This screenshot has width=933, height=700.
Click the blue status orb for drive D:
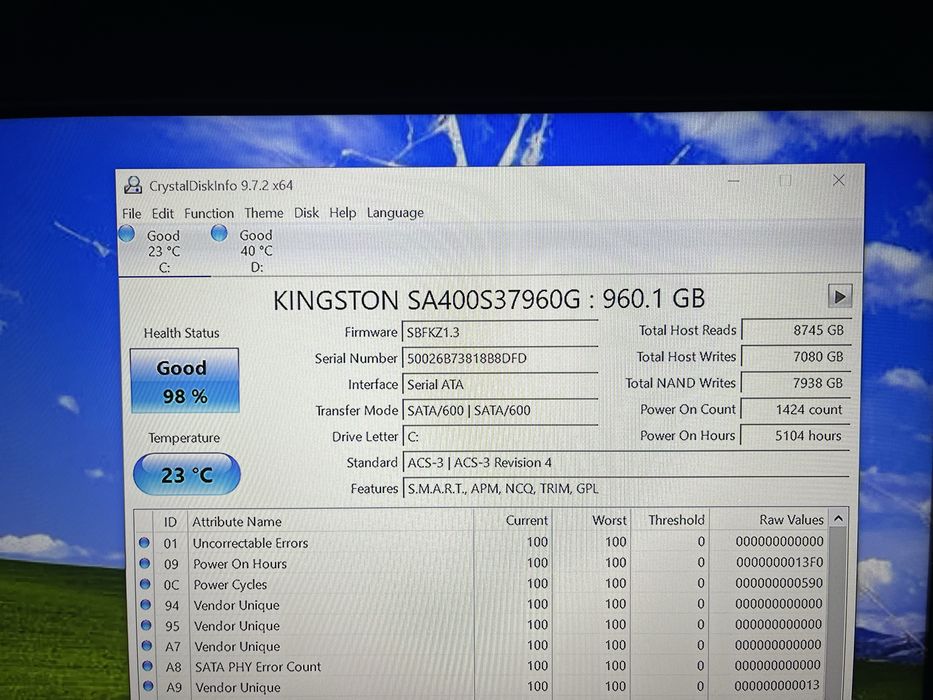click(x=220, y=233)
